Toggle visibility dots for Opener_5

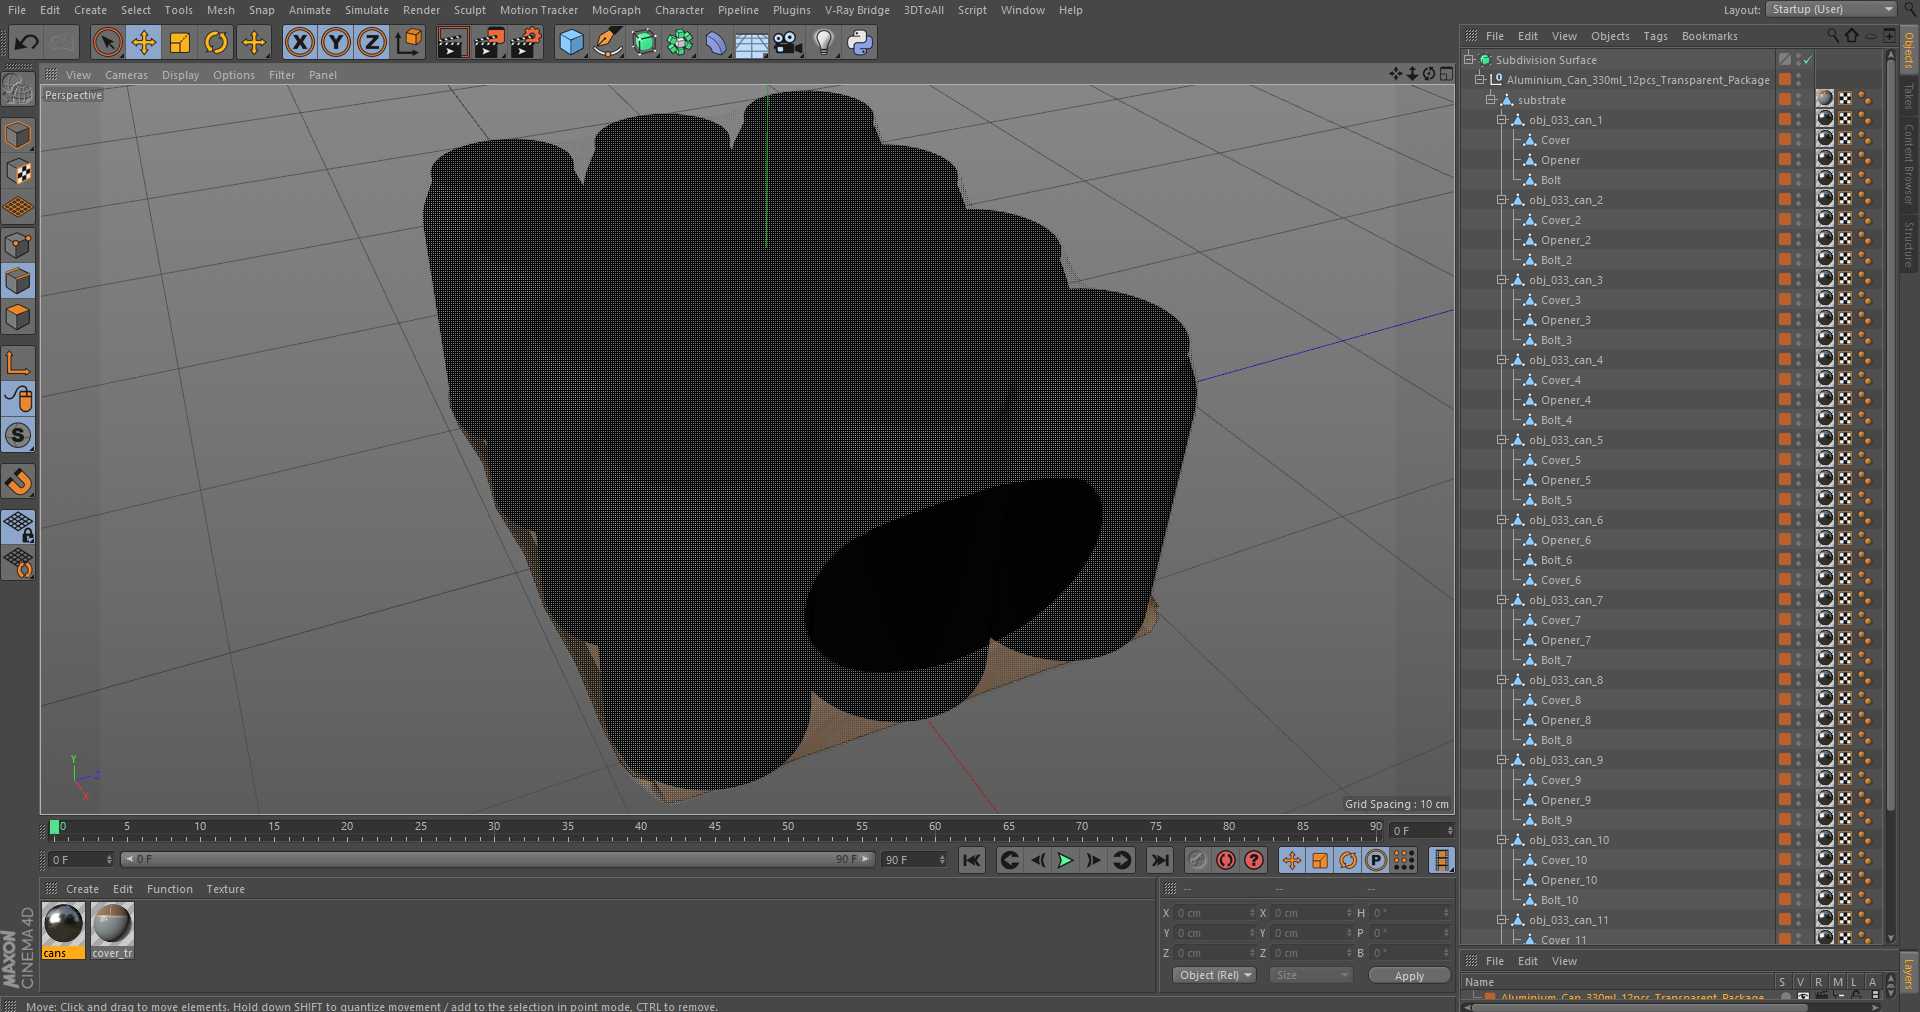(1798, 480)
